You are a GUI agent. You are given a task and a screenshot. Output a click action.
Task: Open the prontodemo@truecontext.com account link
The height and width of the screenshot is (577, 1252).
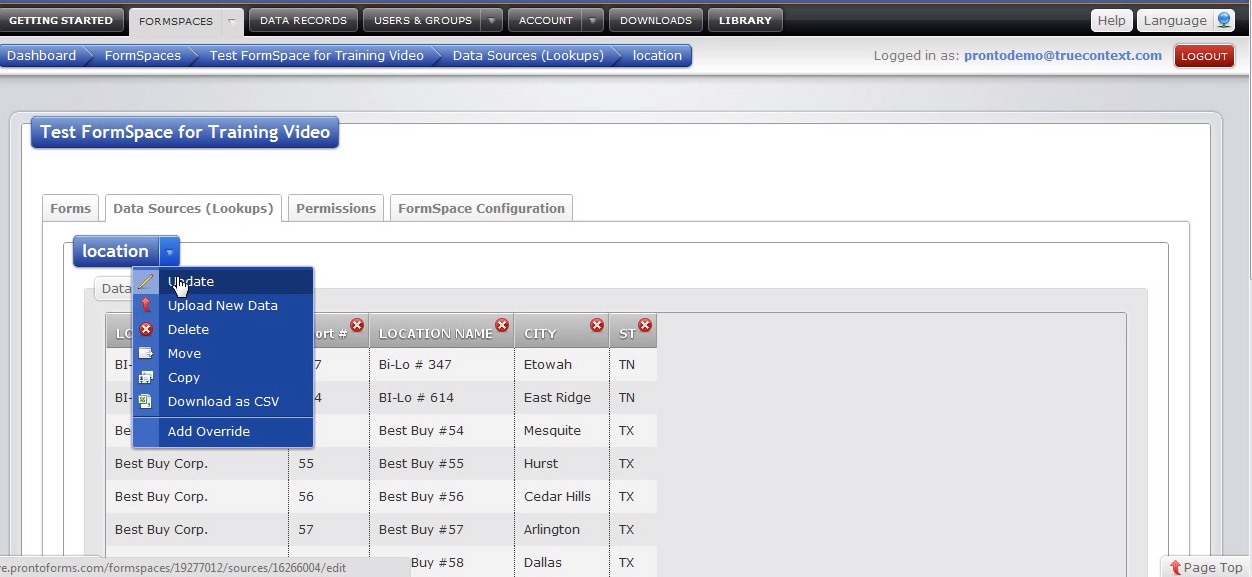point(1062,56)
